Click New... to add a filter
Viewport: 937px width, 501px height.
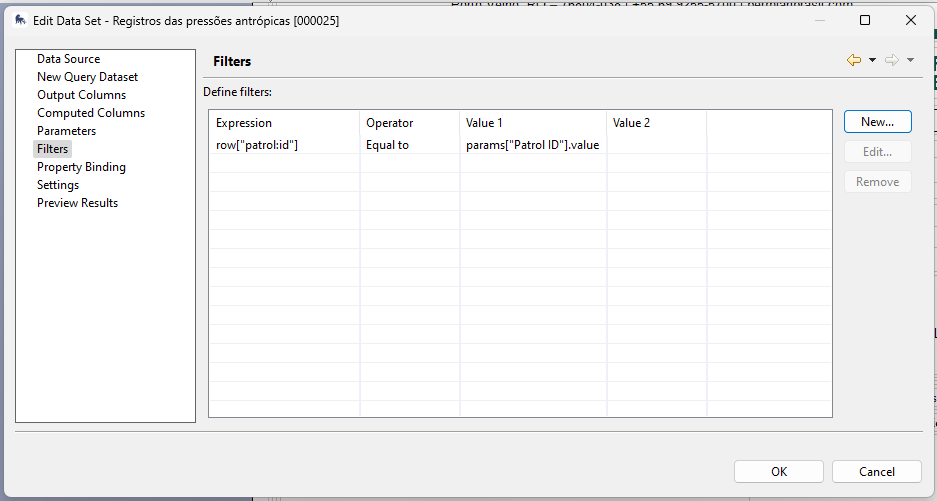tap(877, 122)
